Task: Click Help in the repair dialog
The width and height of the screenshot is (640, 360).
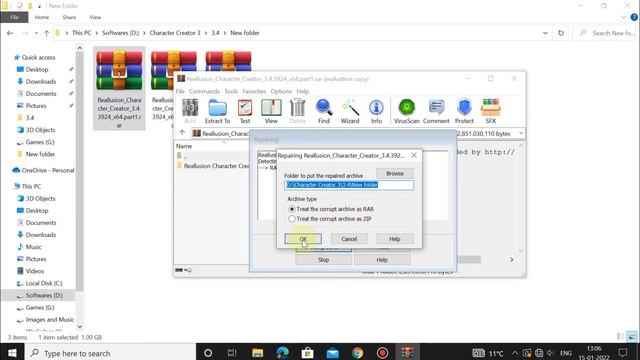Action: pyautogui.click(x=394, y=239)
